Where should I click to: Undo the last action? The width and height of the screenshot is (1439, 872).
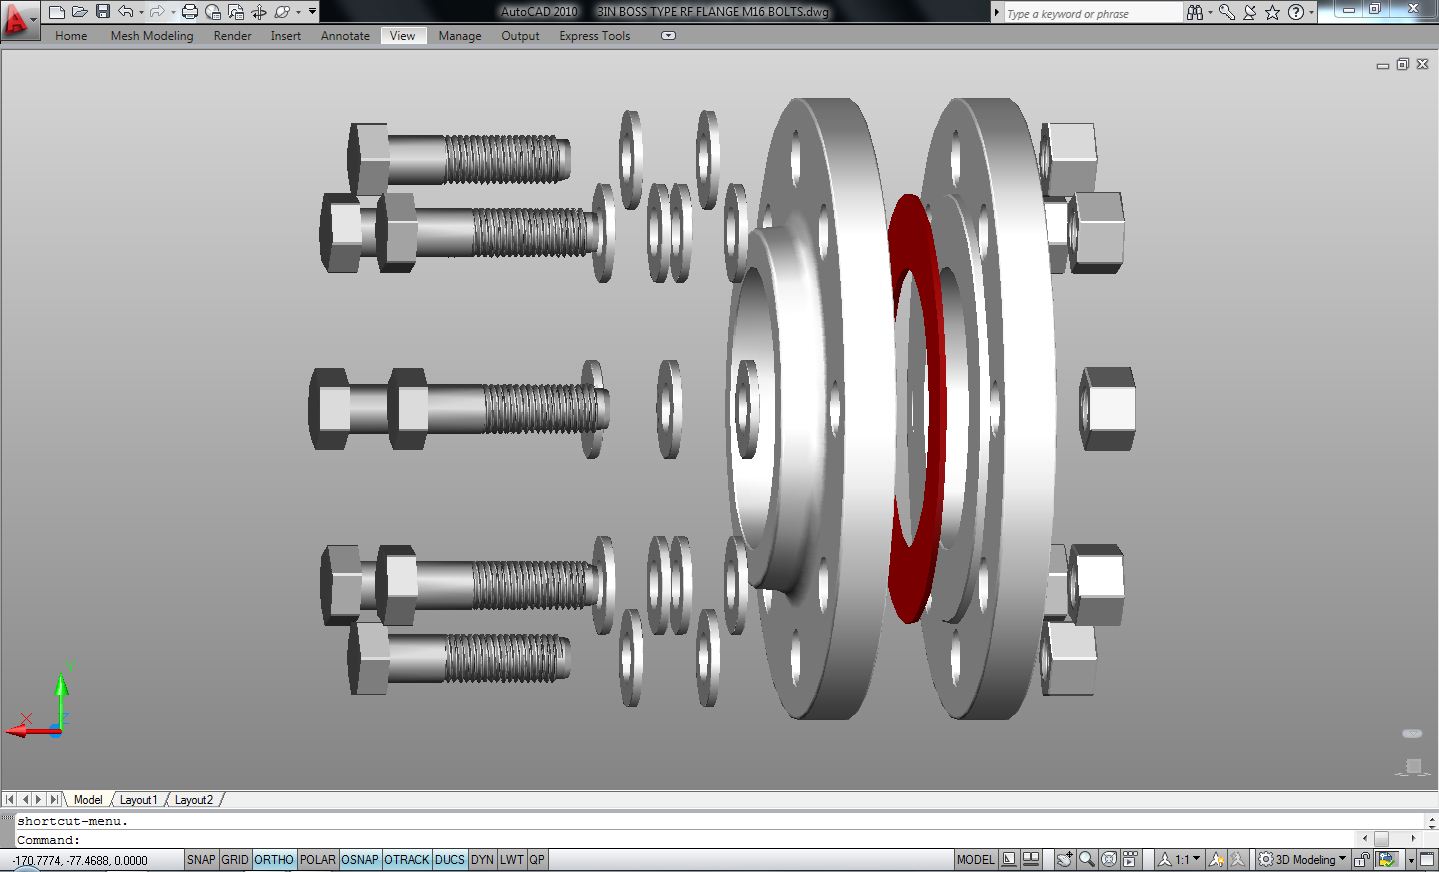125,12
